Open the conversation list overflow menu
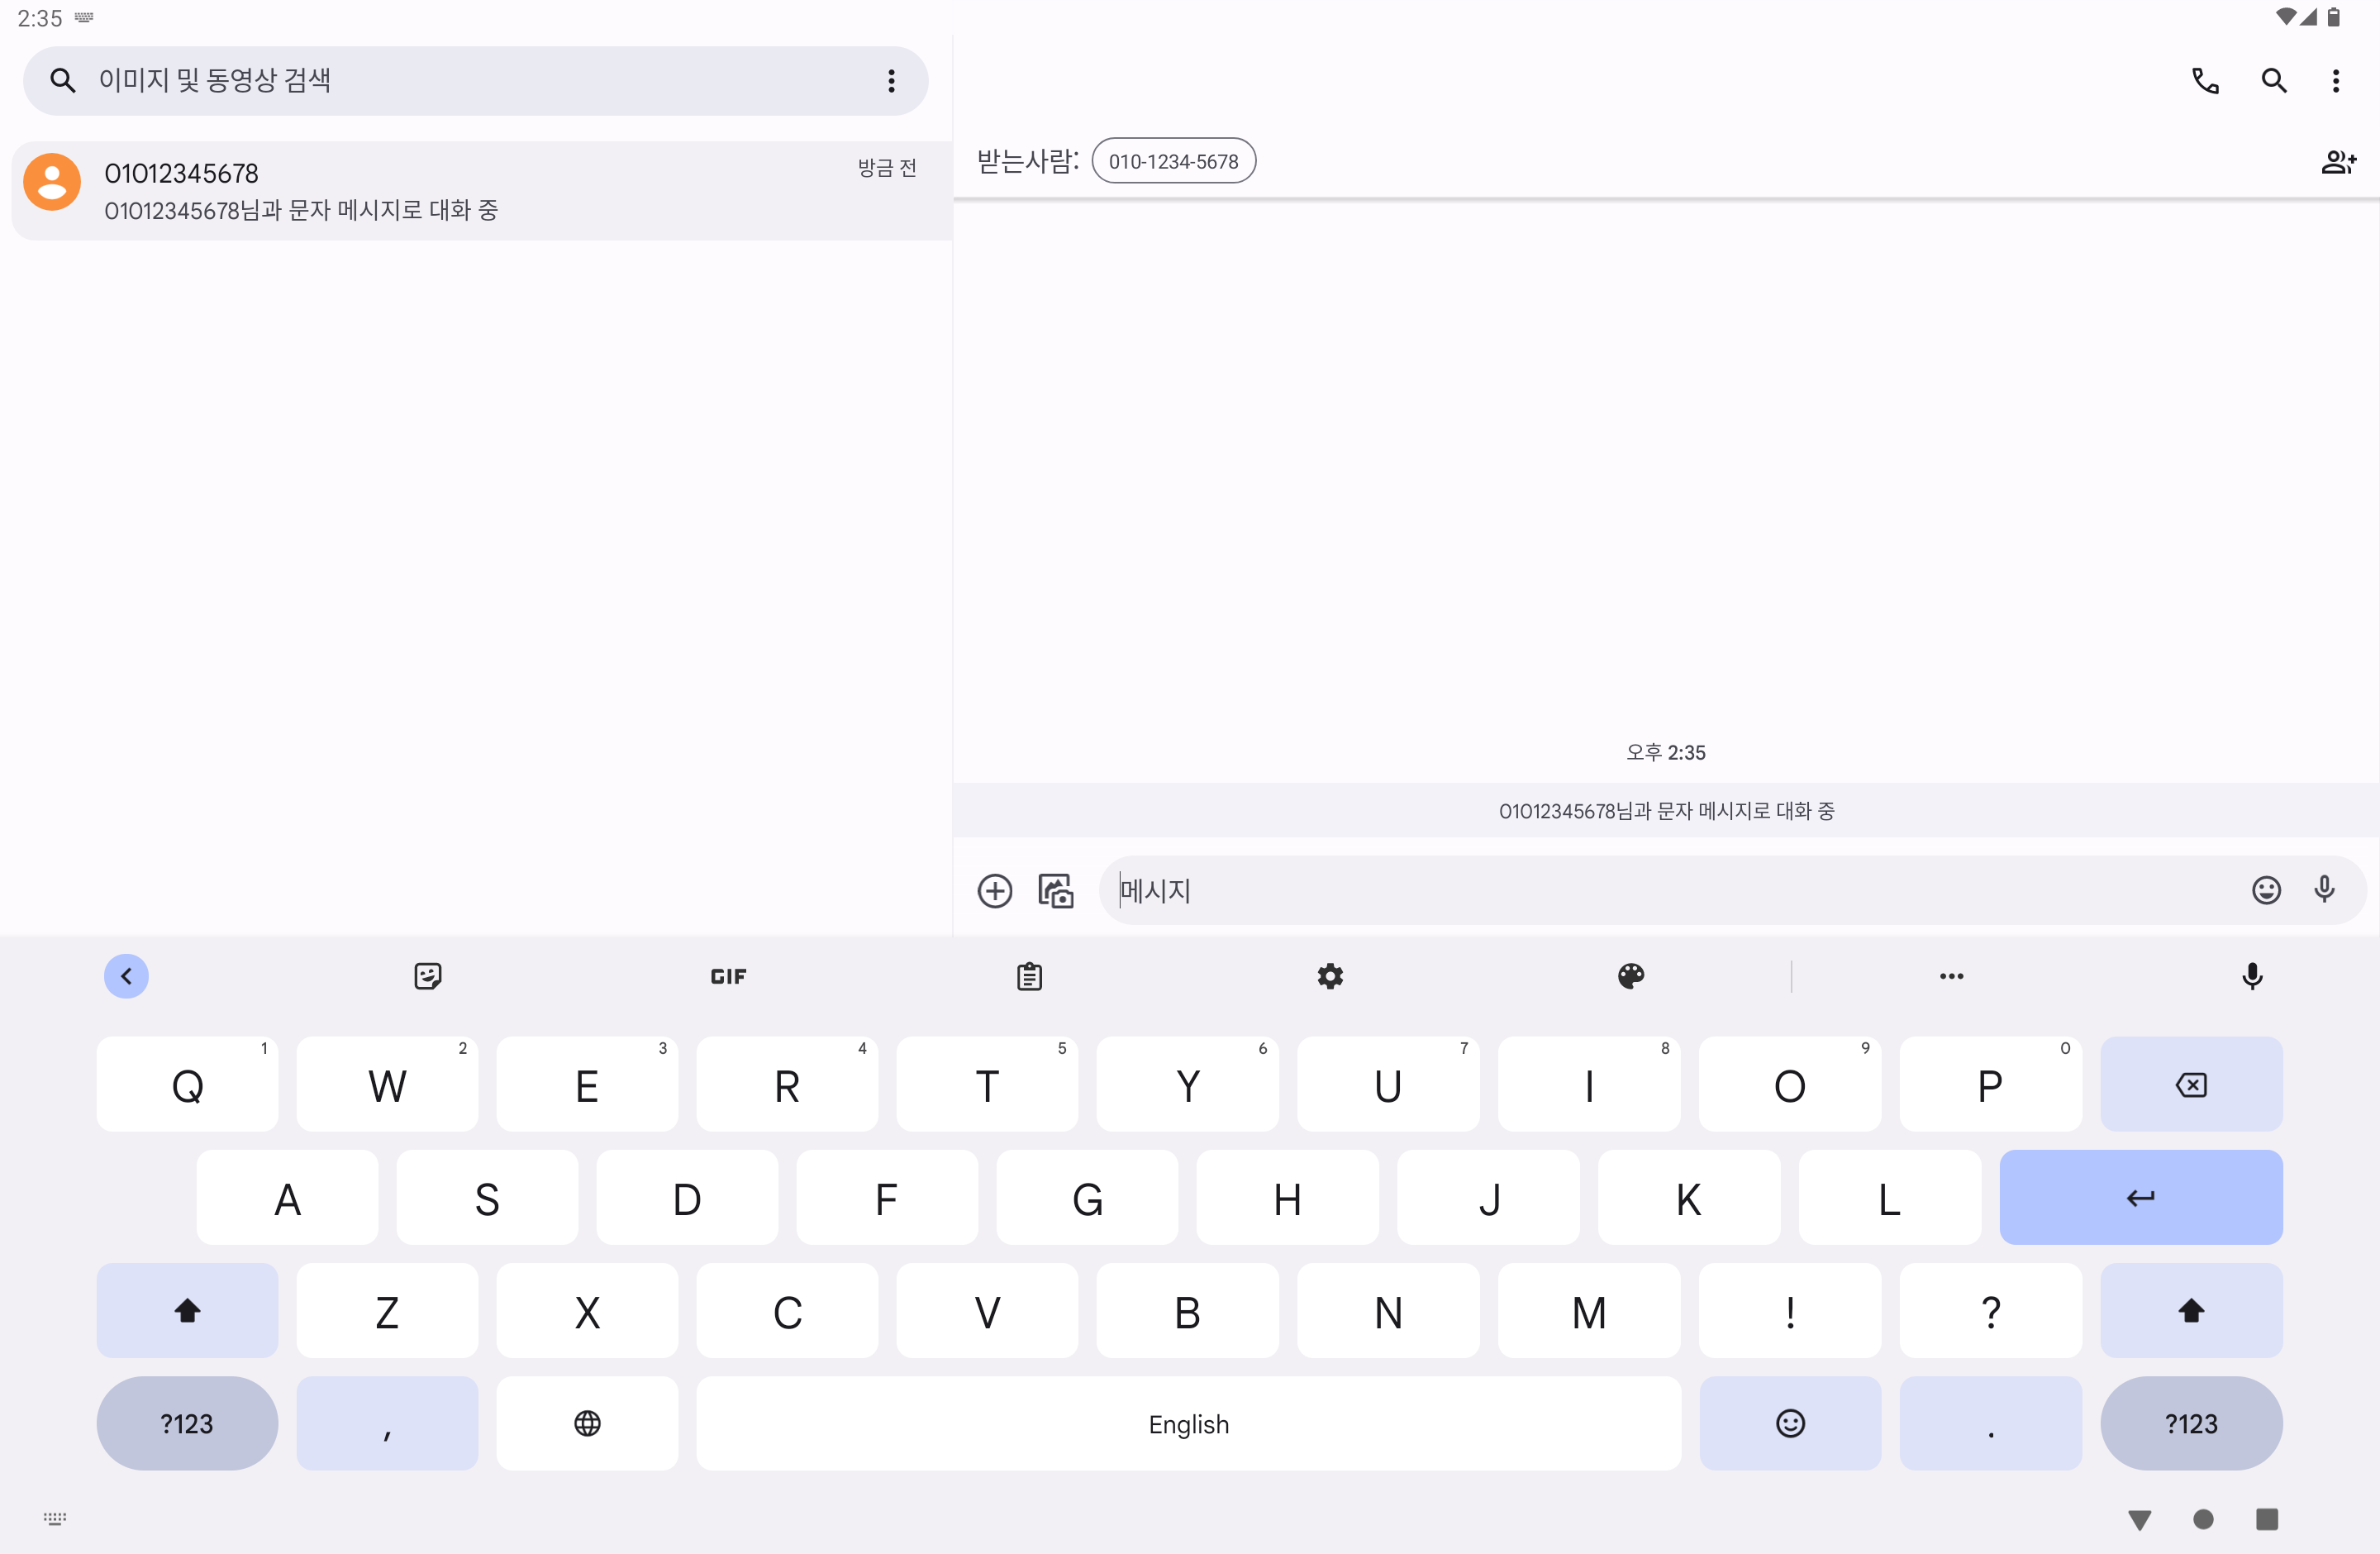 (891, 80)
